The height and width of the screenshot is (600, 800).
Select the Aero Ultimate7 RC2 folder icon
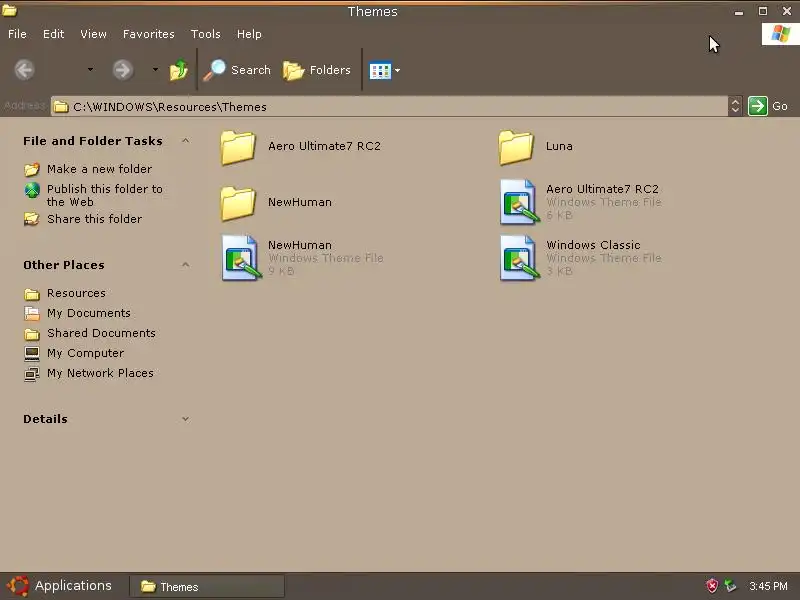pos(238,147)
